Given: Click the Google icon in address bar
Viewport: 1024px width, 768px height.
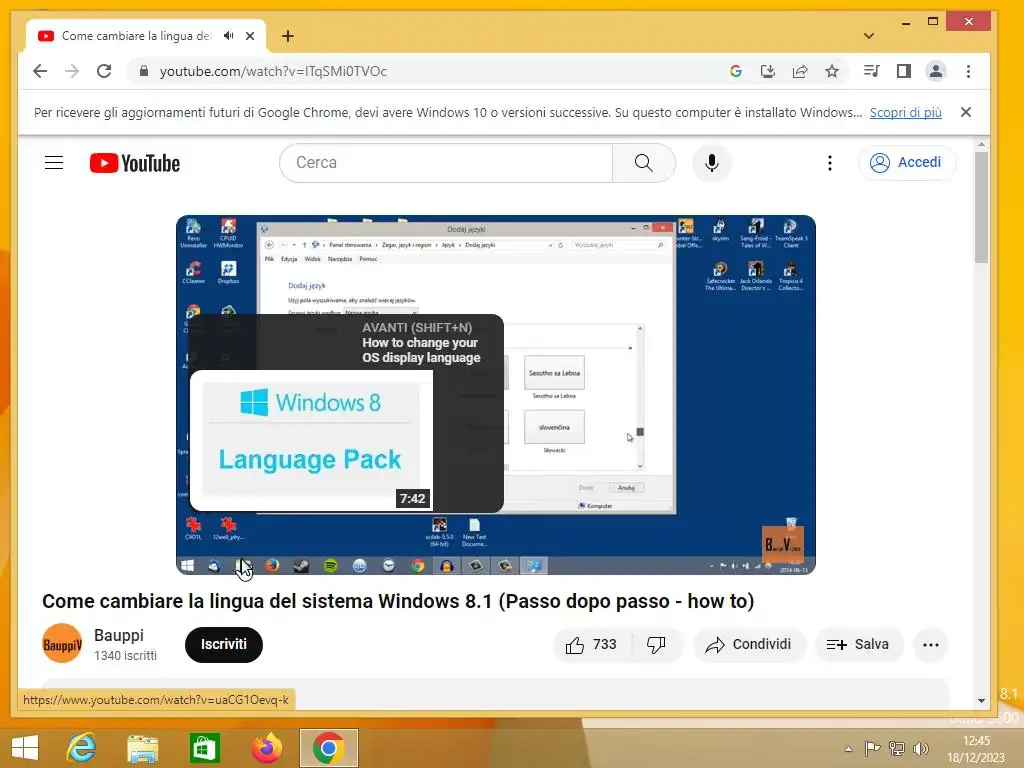Looking at the screenshot, I should pyautogui.click(x=735, y=71).
